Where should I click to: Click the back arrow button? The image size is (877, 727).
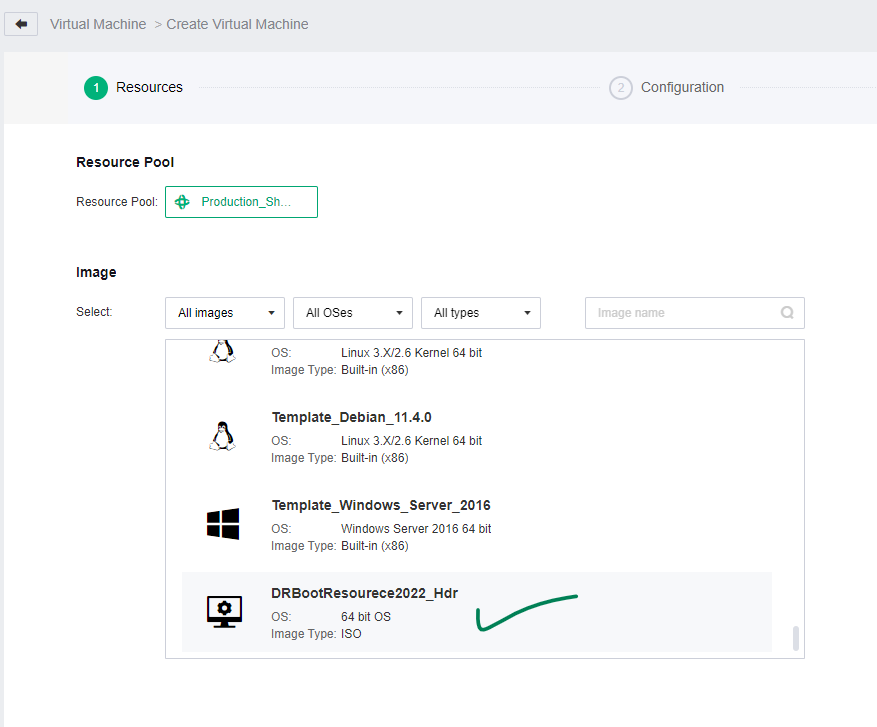tap(21, 24)
